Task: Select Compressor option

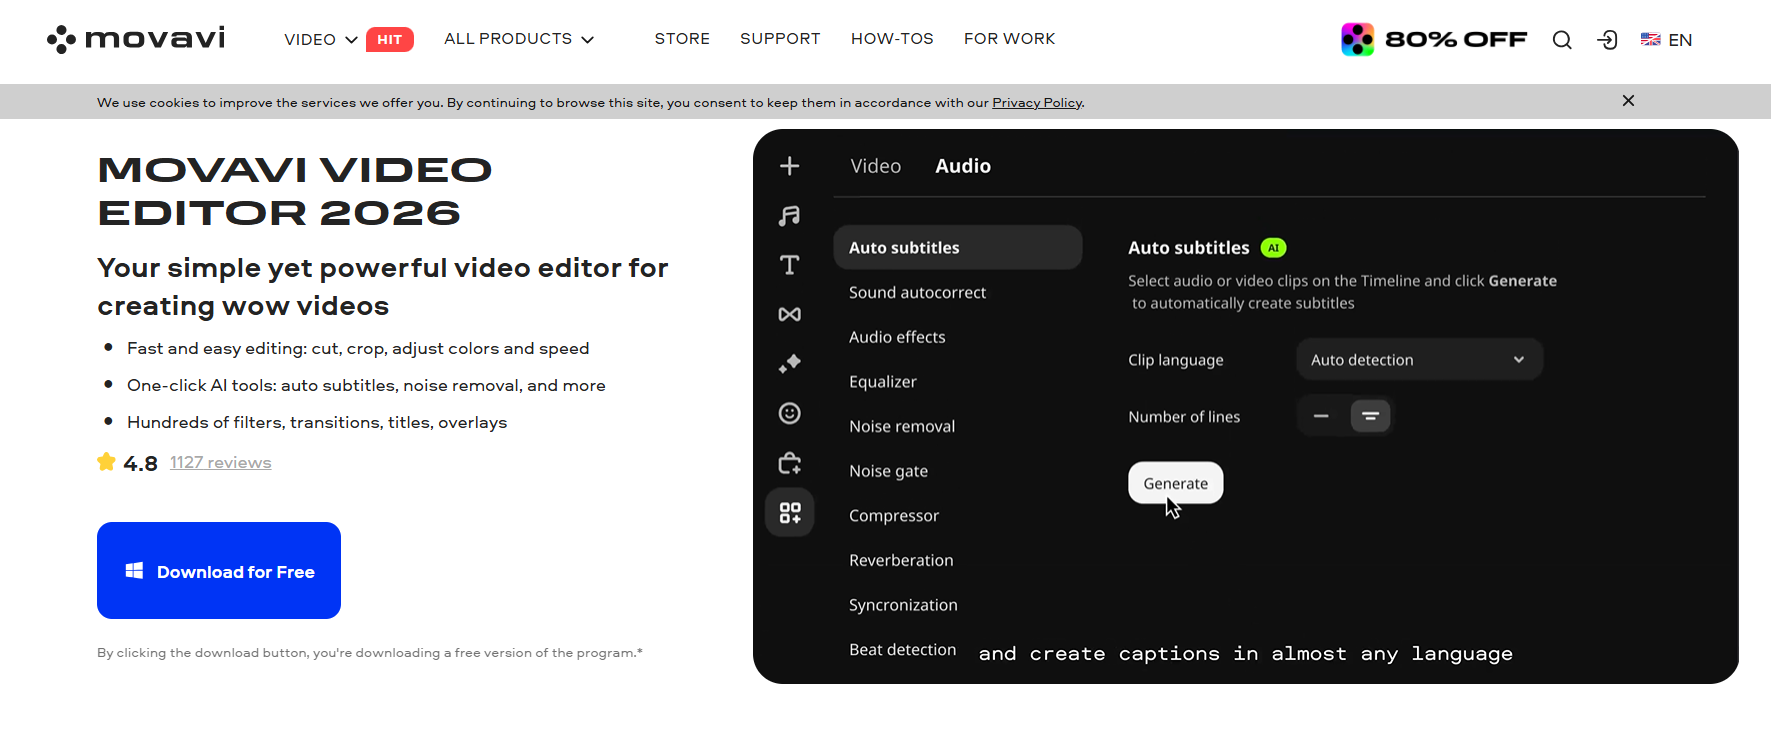Action: tap(894, 516)
